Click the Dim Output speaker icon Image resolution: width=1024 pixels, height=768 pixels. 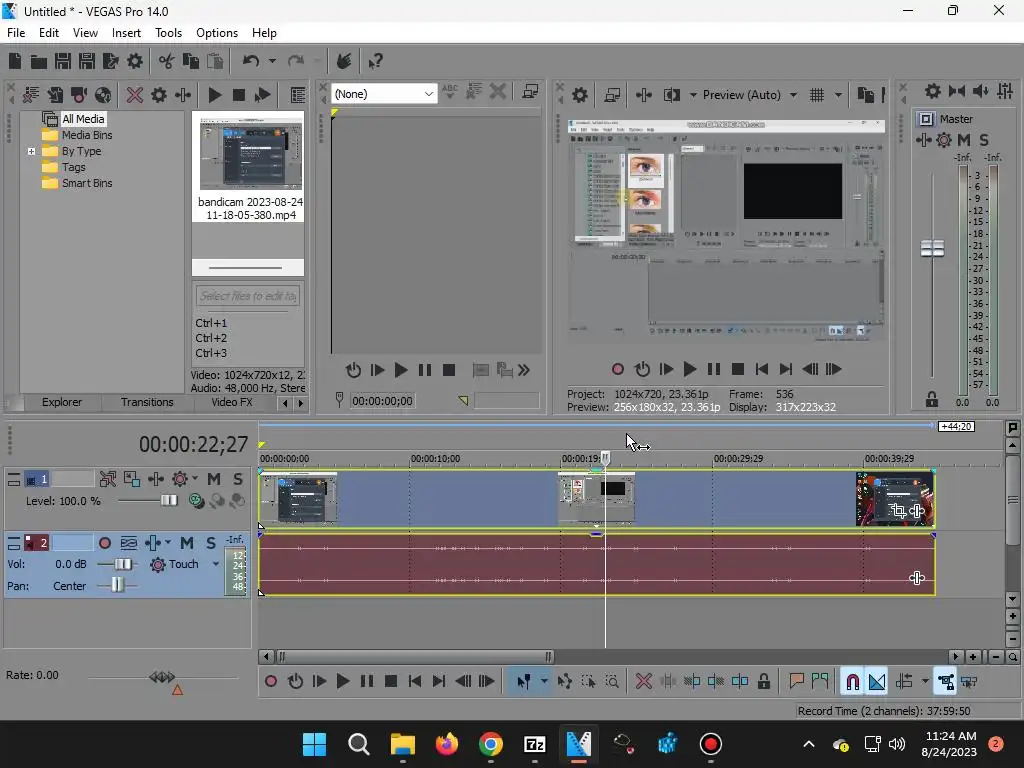tap(980, 91)
